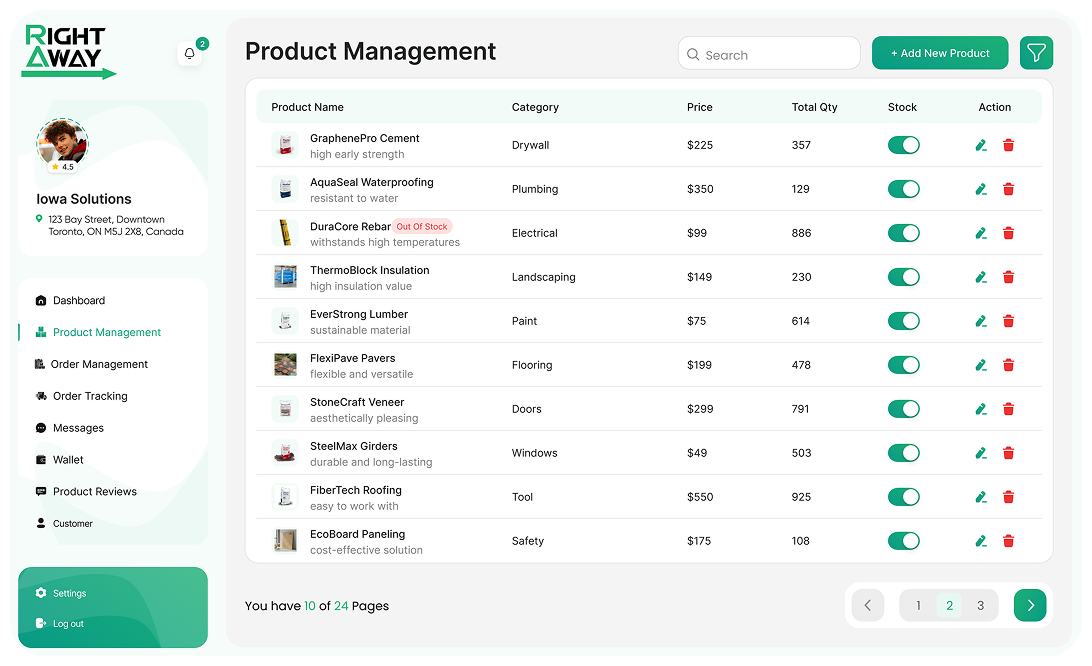Navigate to the Wallet section

(x=68, y=460)
